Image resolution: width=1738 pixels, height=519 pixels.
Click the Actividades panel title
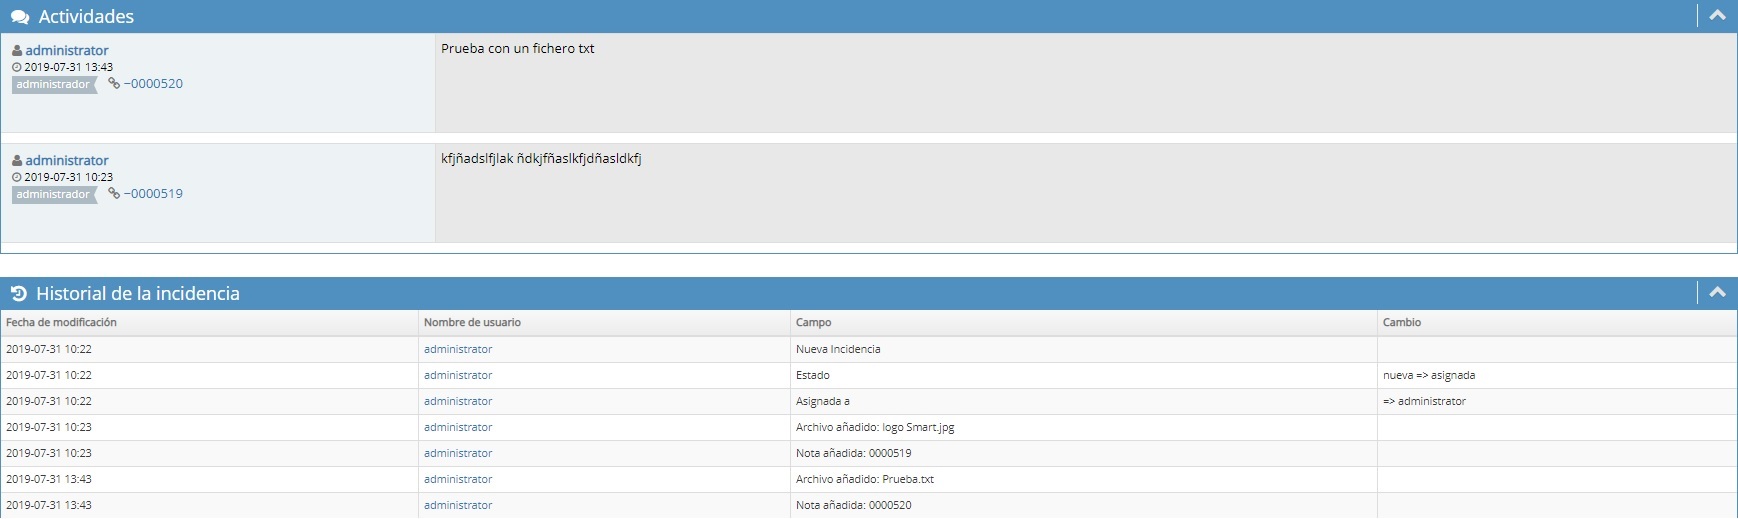click(x=86, y=17)
